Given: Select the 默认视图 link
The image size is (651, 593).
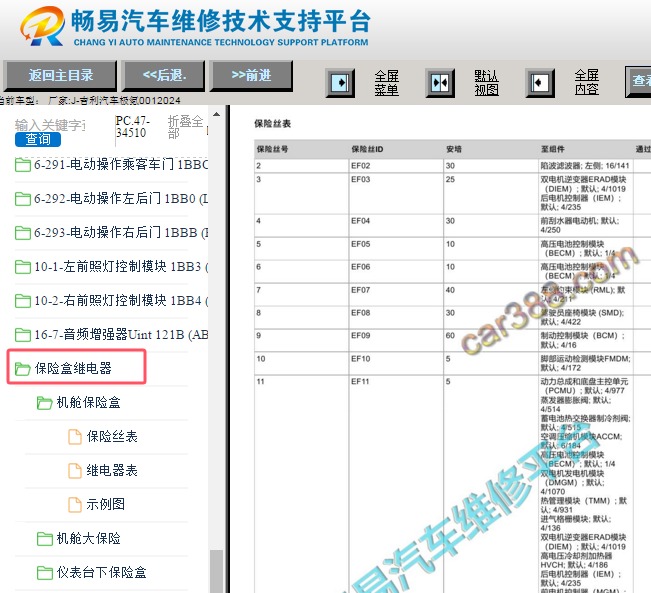Looking at the screenshot, I should [487, 83].
